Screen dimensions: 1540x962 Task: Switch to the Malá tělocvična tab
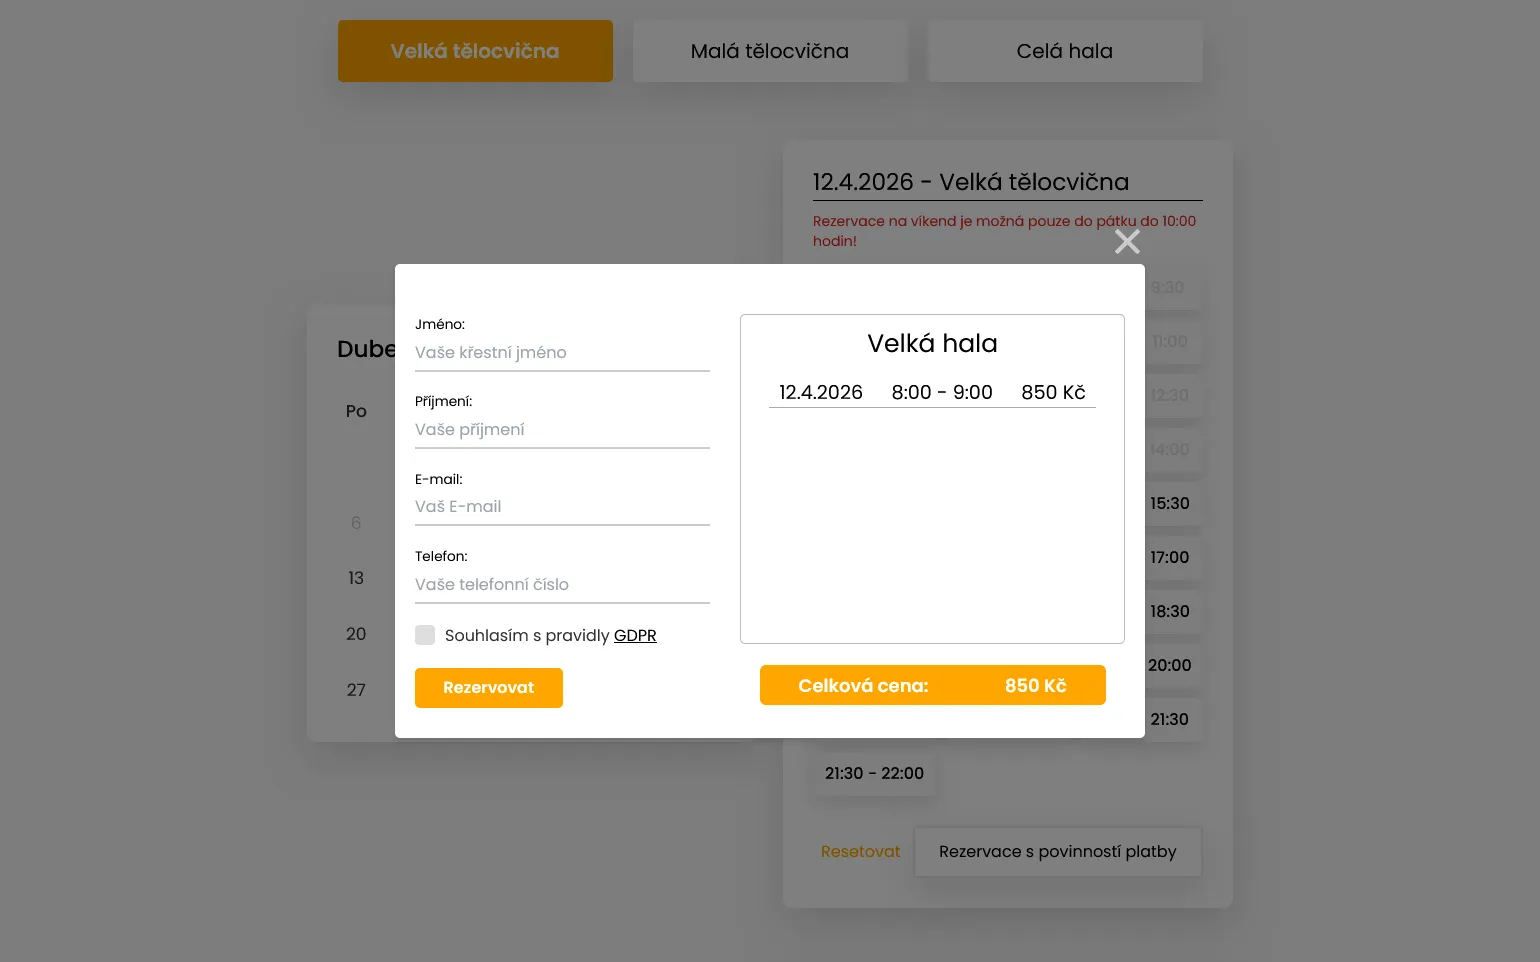click(x=769, y=51)
